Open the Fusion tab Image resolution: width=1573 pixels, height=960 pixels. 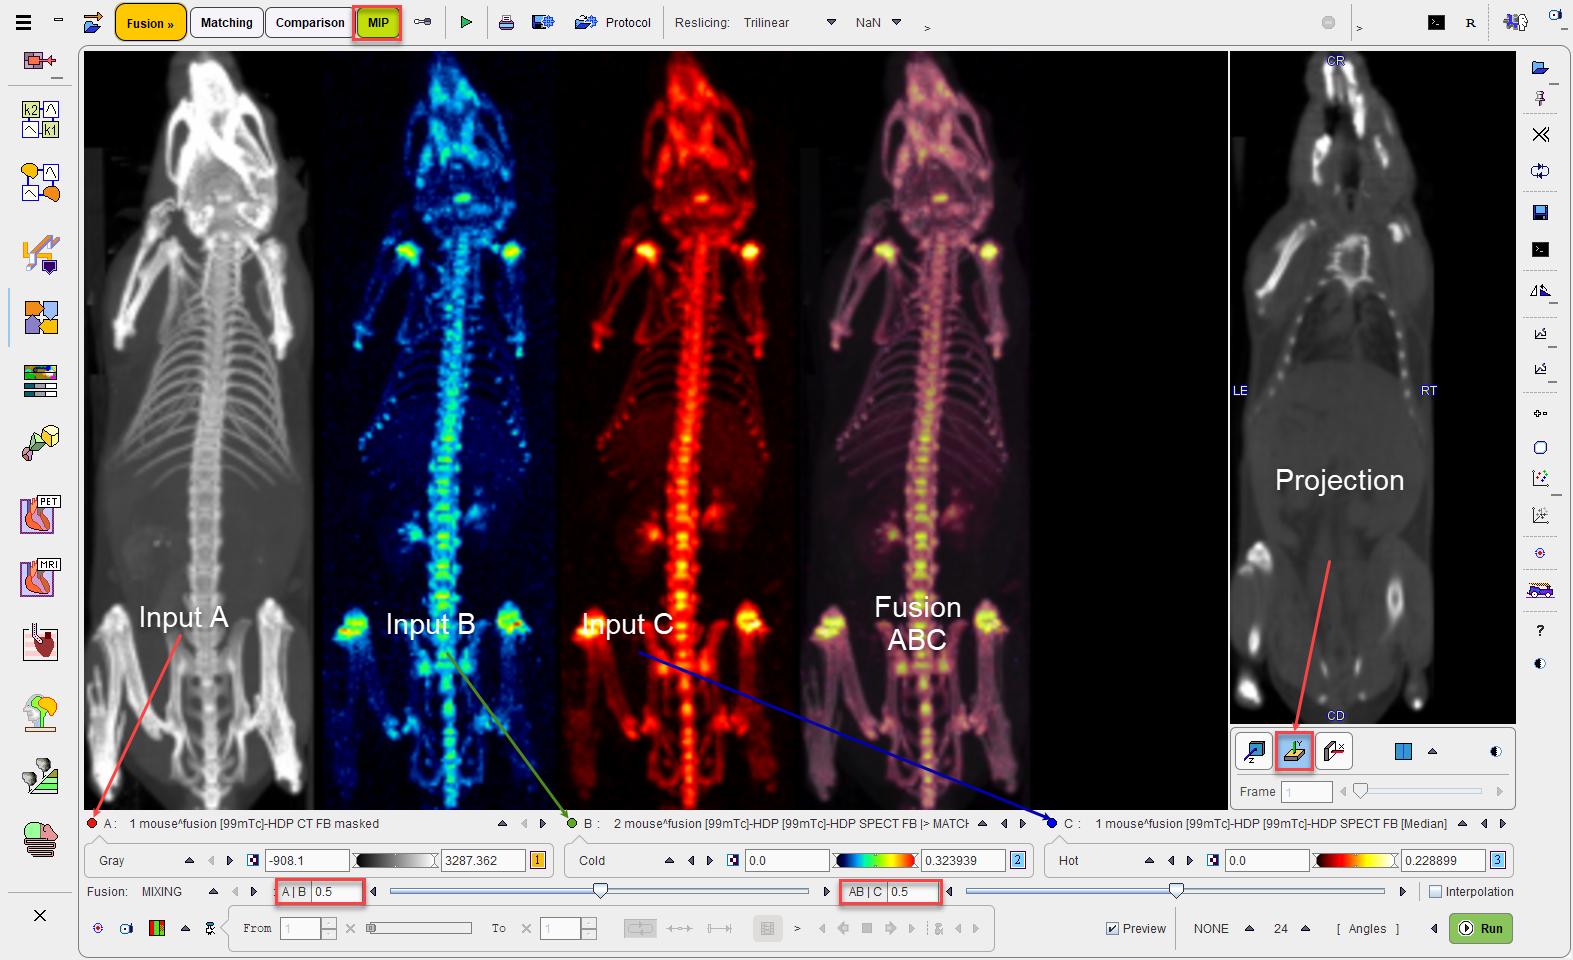150,22
